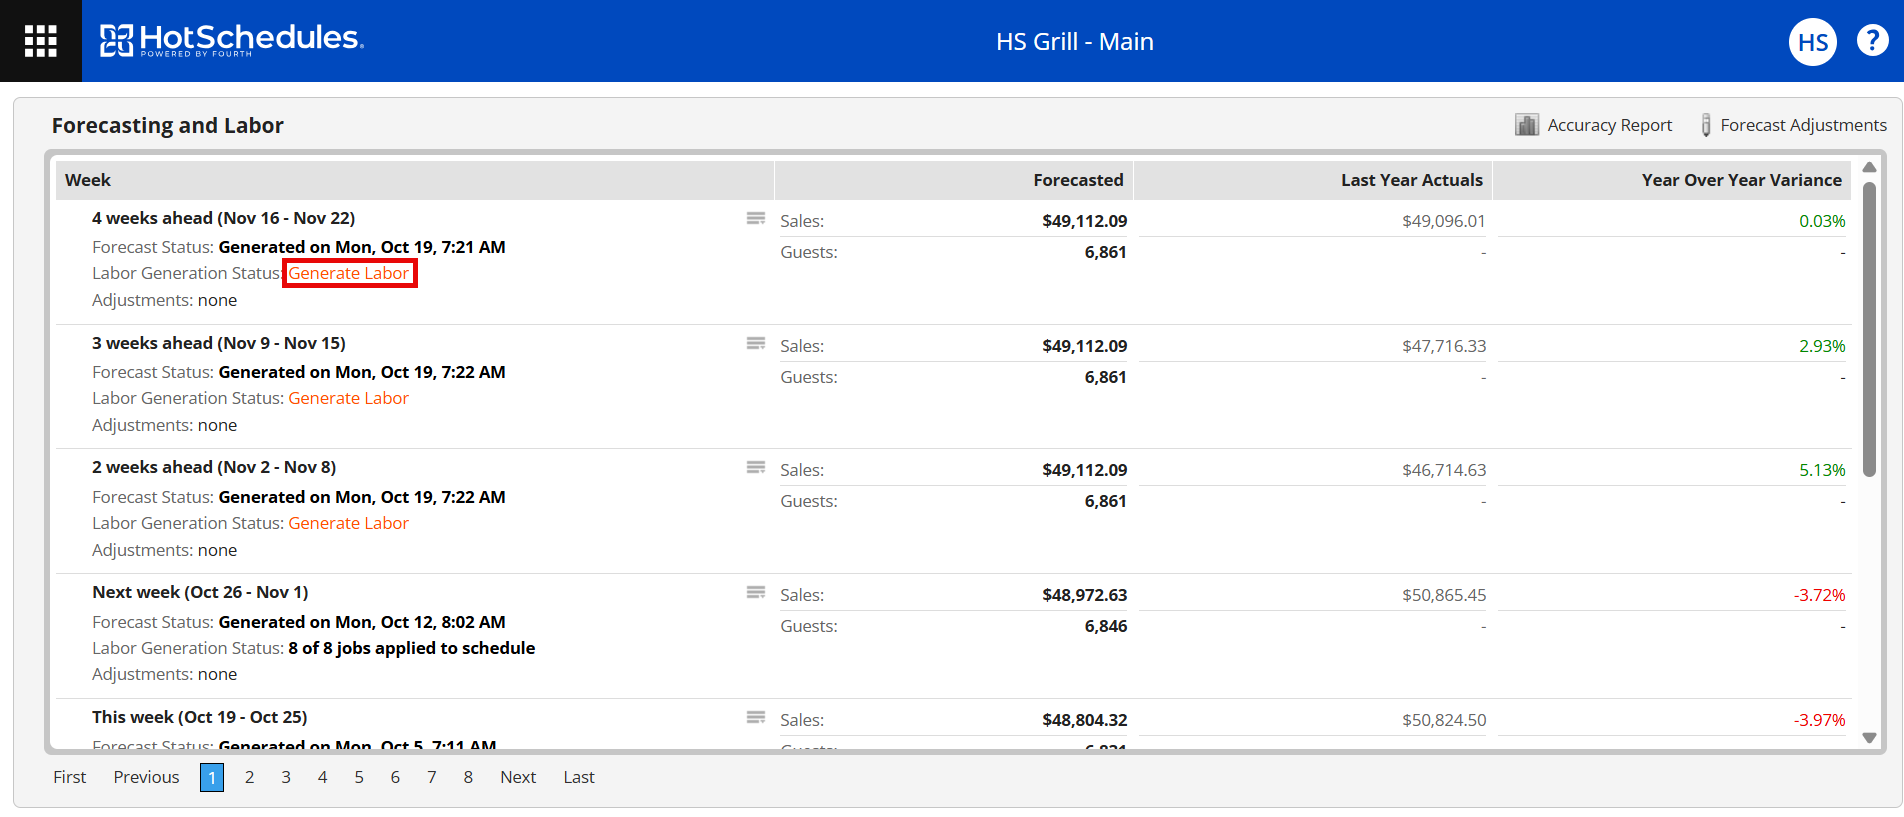Select the 4 weeks ahead (Nov 16 - Nov 22) title
Image resolution: width=1904 pixels, height=817 pixels.
[x=224, y=218]
